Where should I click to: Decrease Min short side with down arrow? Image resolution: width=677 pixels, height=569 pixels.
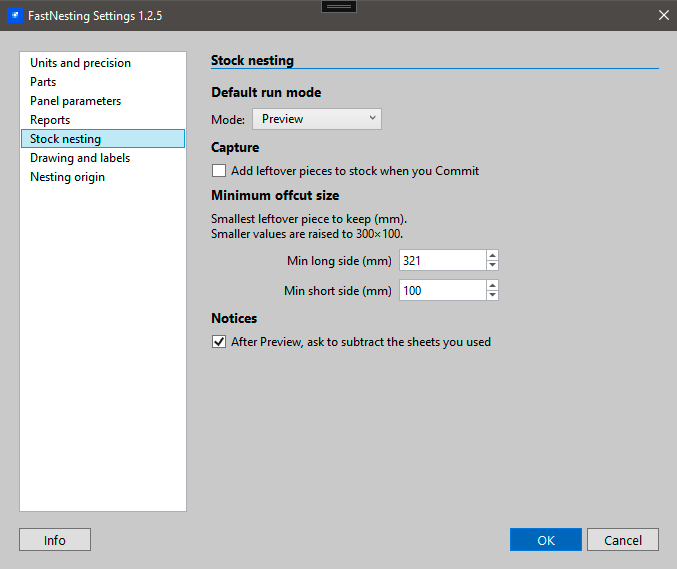coord(492,296)
